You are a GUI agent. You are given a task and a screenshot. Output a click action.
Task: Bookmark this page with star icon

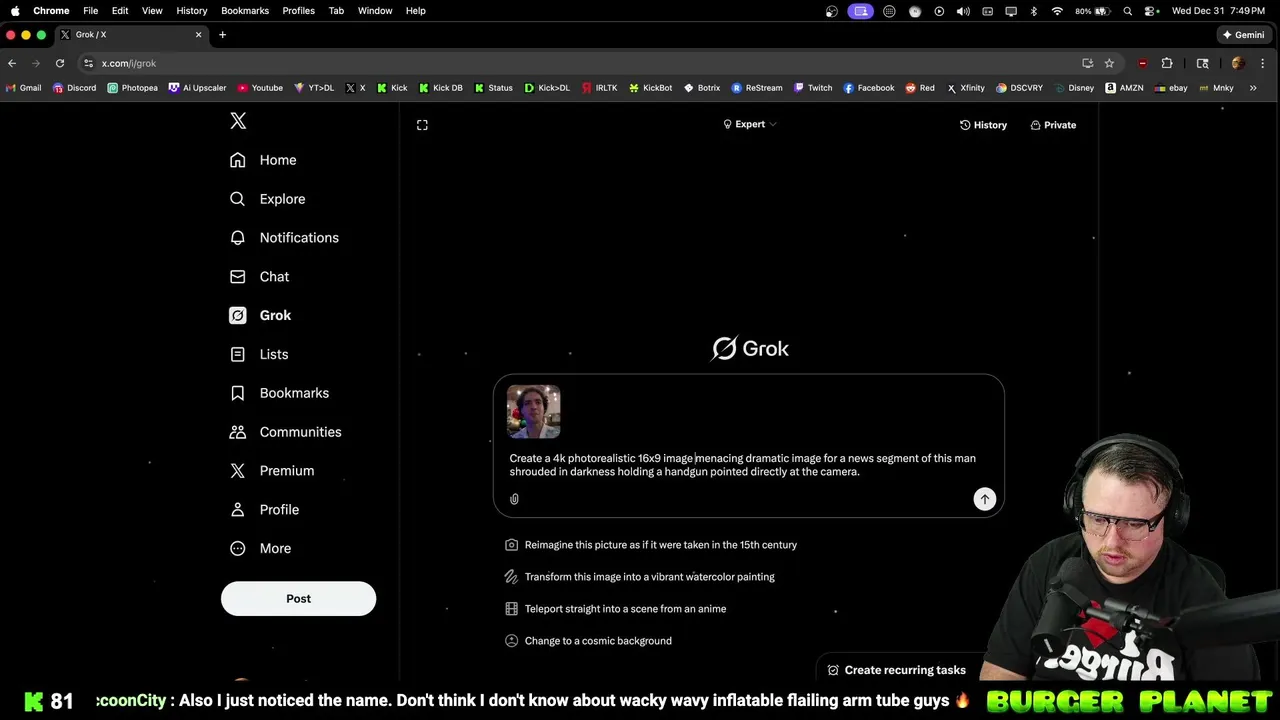pos(1109,63)
